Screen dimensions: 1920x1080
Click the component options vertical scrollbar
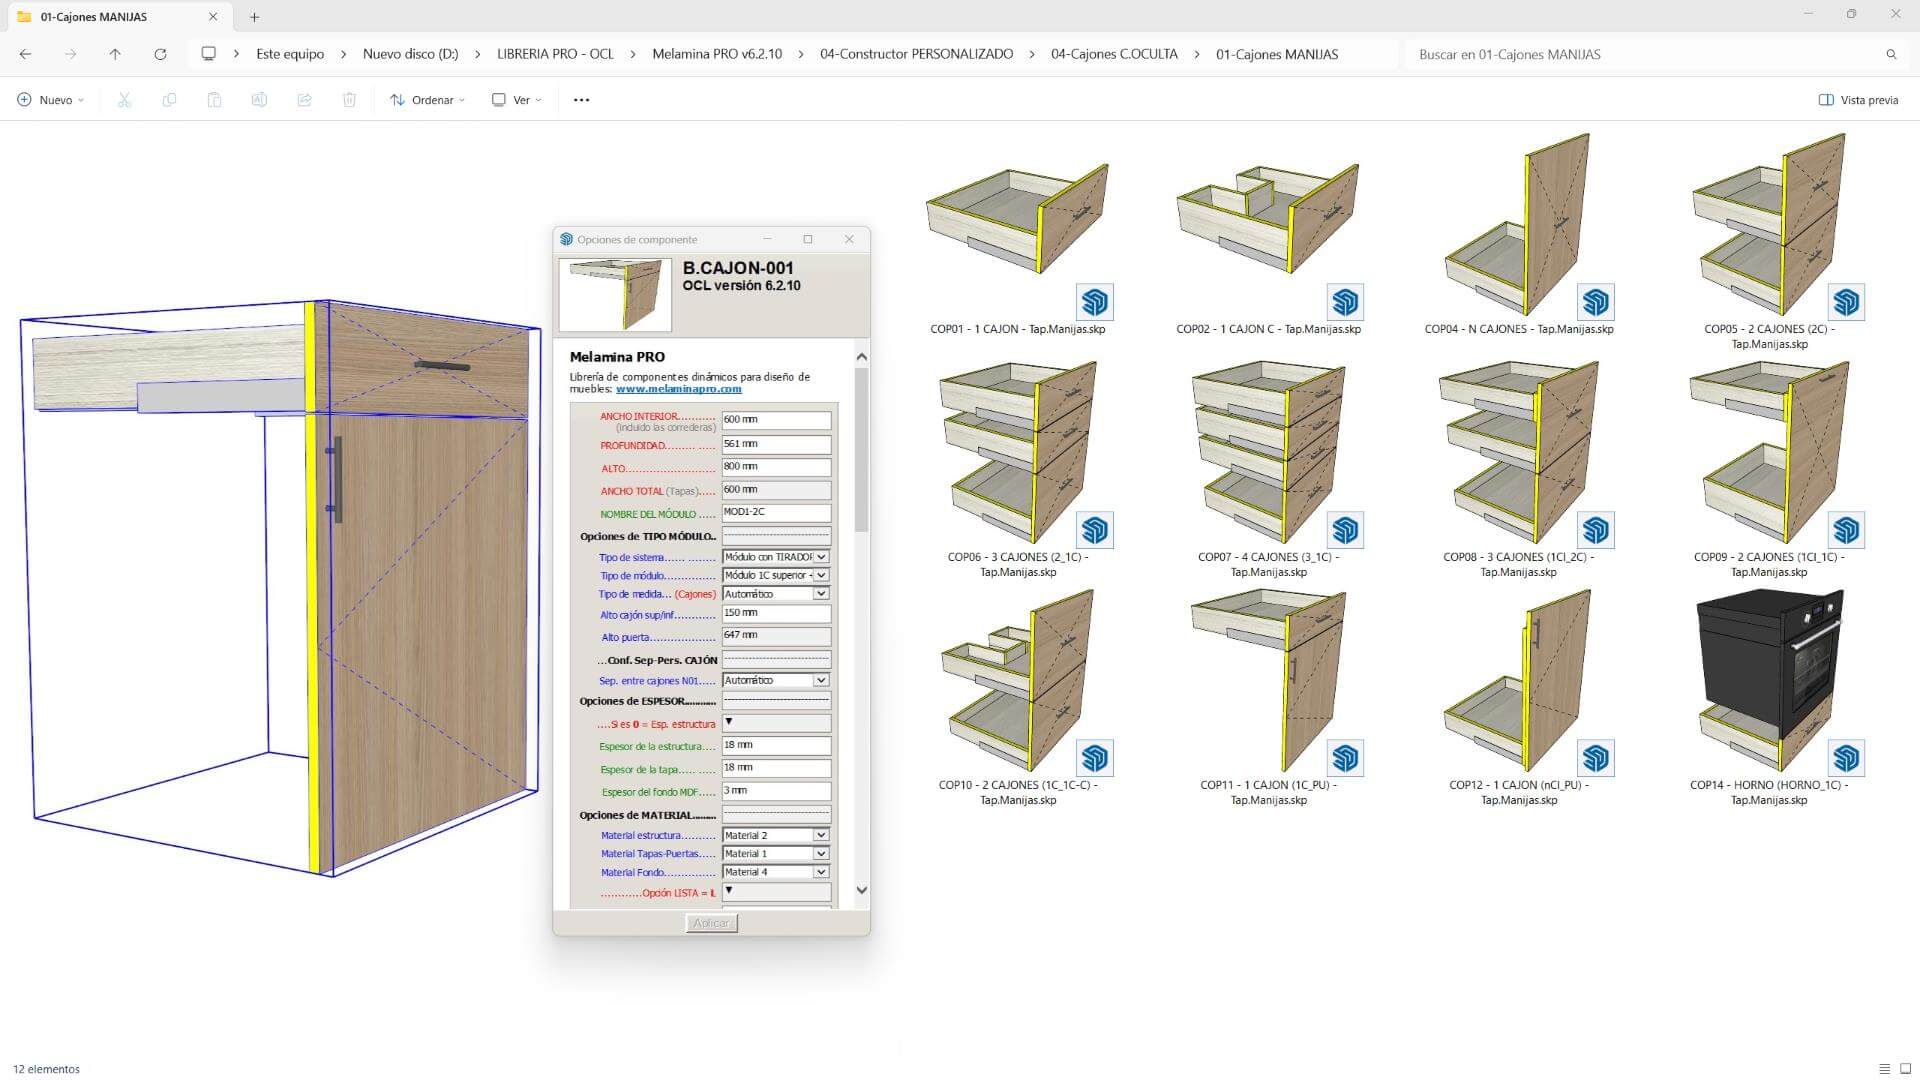click(x=861, y=450)
